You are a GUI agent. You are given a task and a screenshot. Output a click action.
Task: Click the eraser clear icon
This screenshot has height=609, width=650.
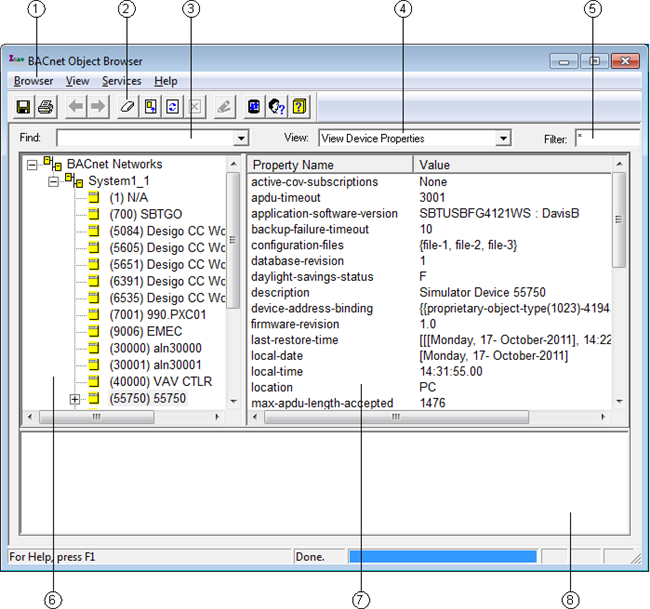point(129,106)
